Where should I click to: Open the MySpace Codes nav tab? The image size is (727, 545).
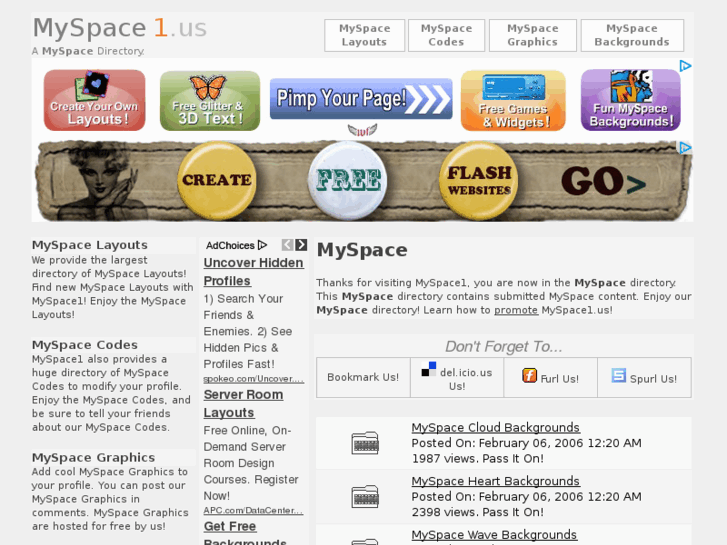[446, 35]
